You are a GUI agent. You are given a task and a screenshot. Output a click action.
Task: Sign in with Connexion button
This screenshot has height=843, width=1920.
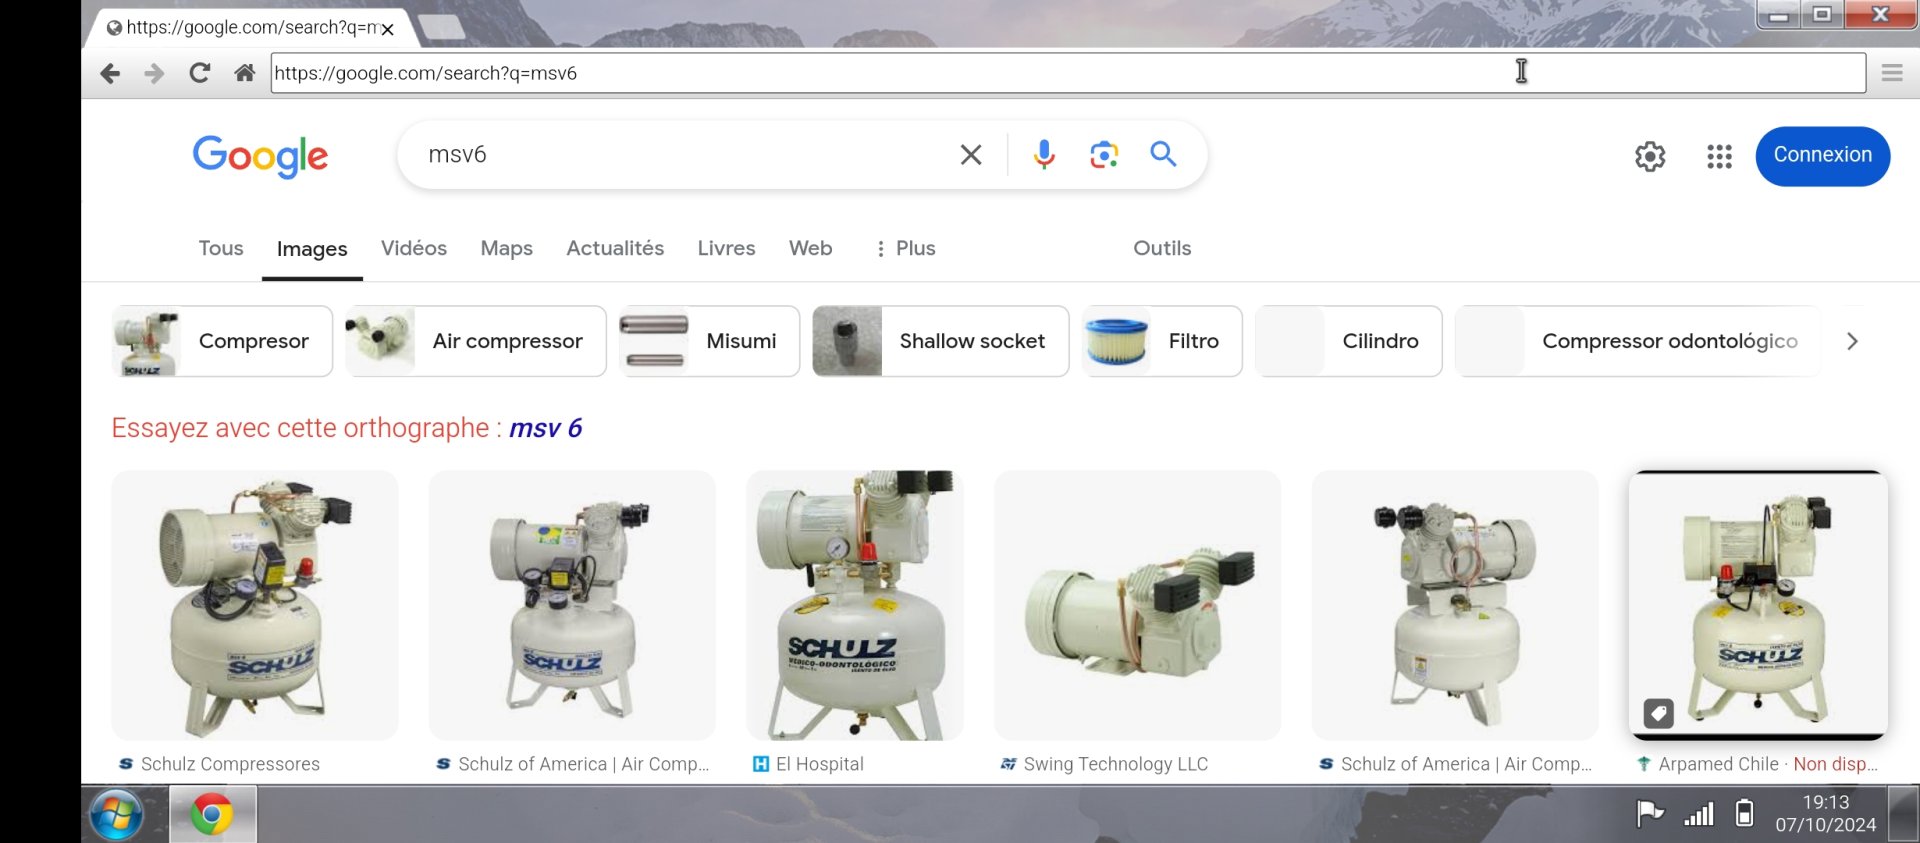pyautogui.click(x=1822, y=155)
